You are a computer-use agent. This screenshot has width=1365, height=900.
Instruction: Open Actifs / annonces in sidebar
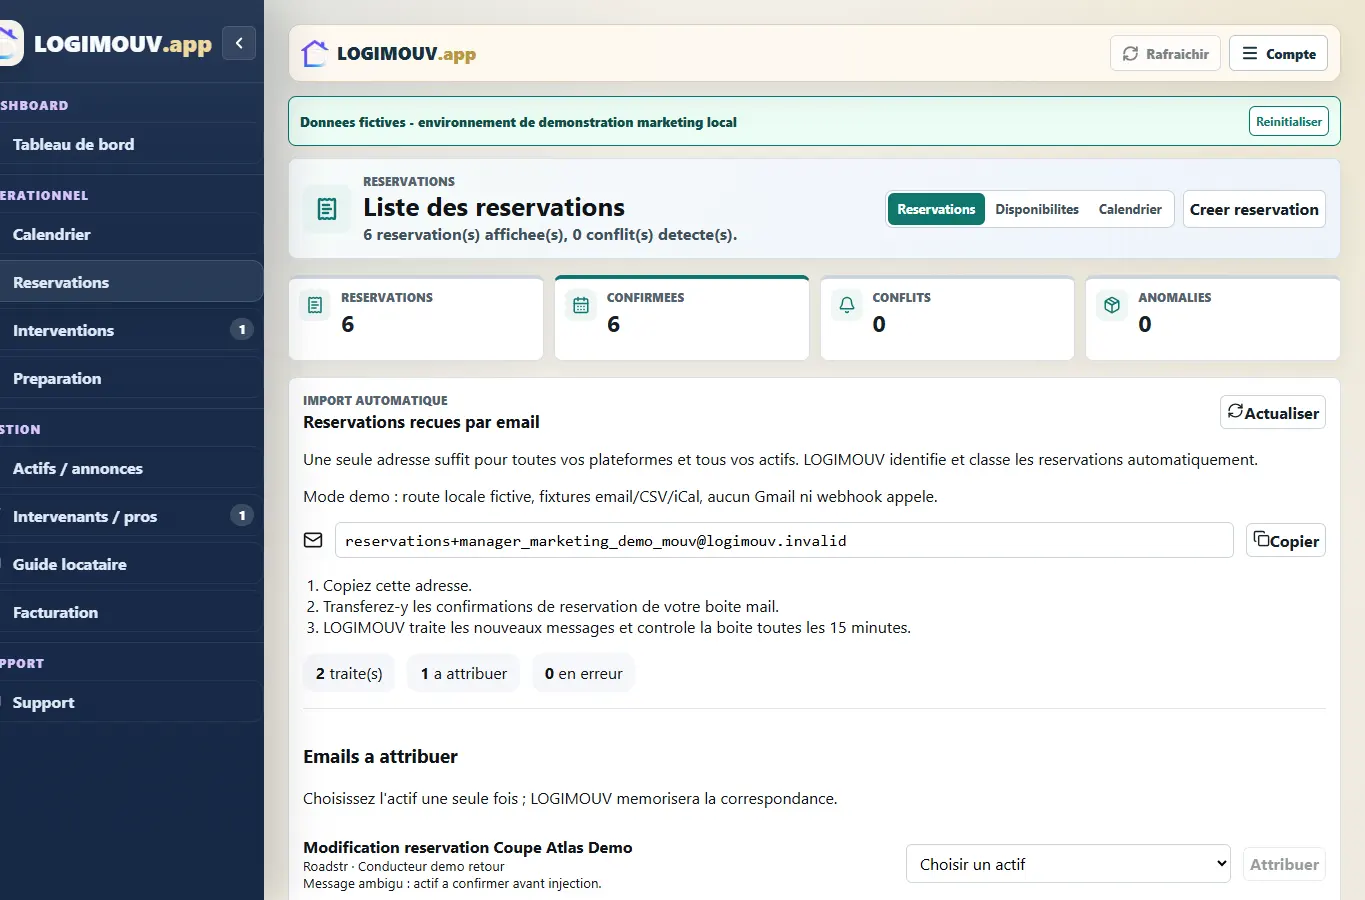(130, 468)
